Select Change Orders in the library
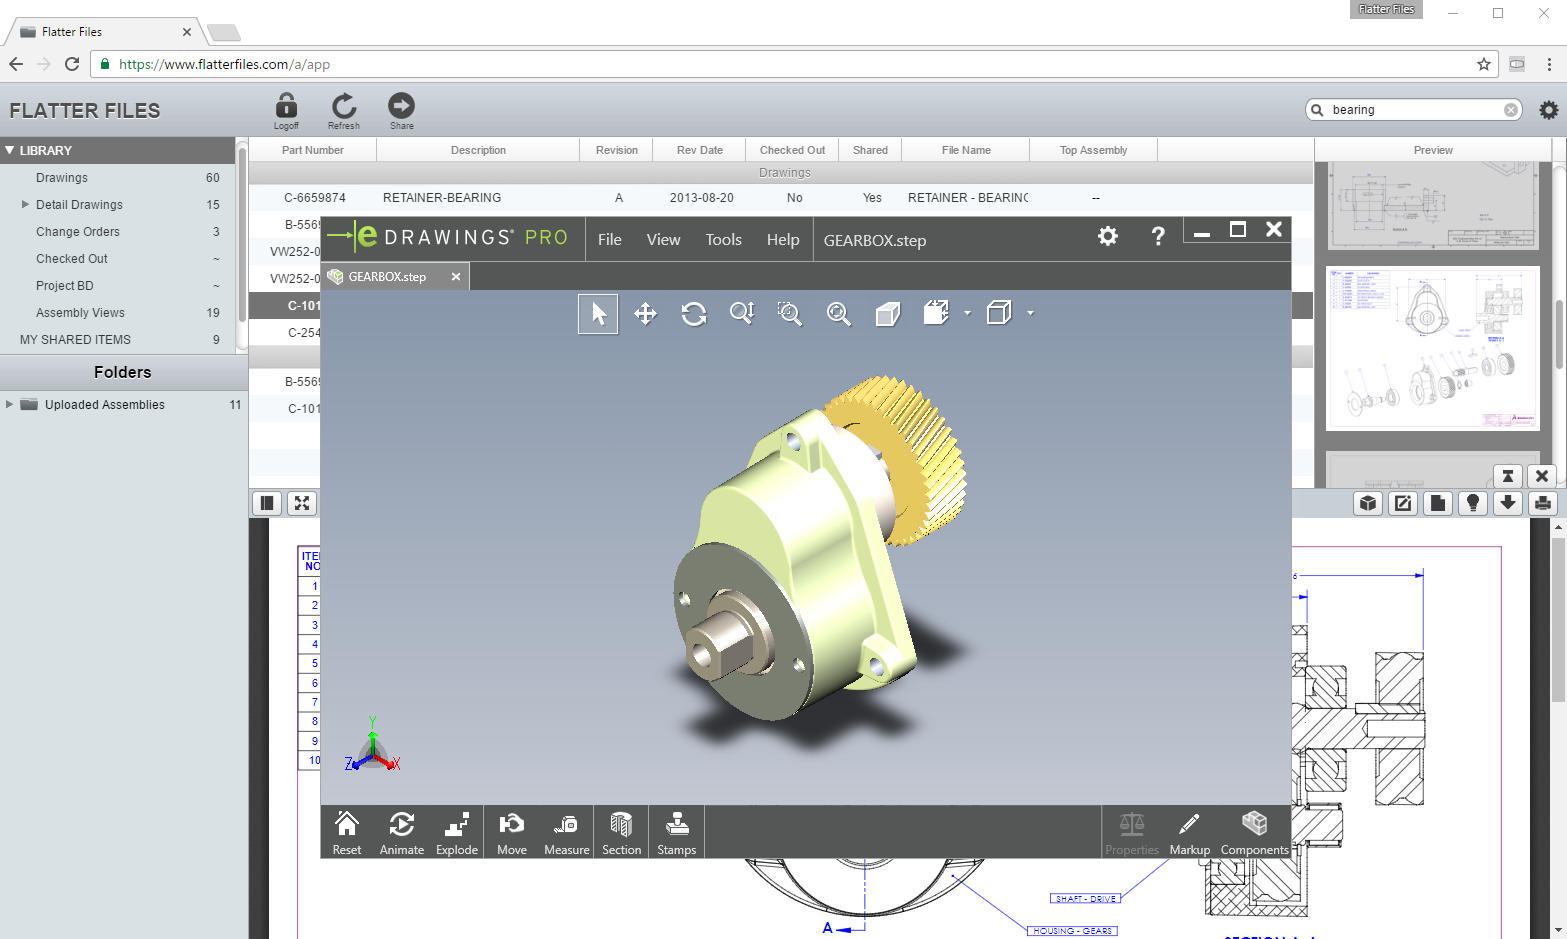 pyautogui.click(x=78, y=232)
